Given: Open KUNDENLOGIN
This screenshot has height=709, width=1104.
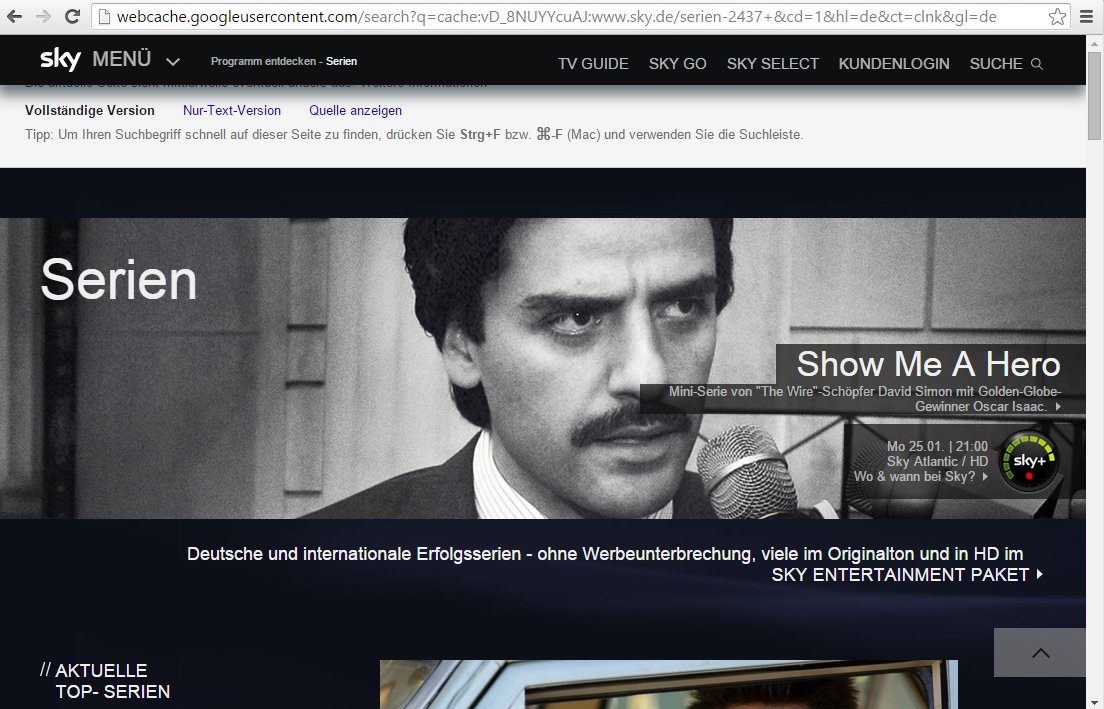Looking at the screenshot, I should click(x=893, y=64).
